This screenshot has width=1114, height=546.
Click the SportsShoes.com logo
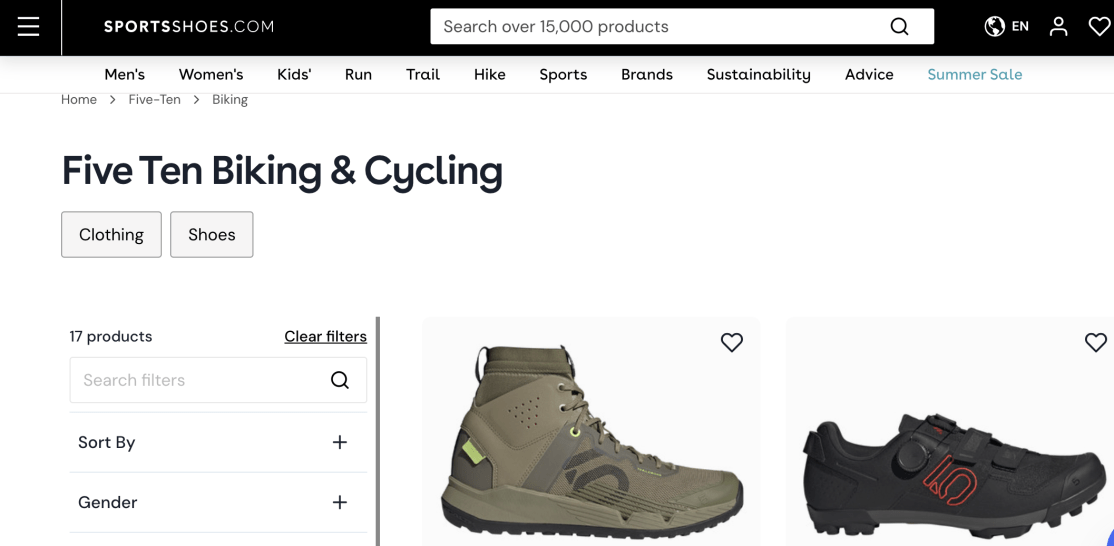pos(188,27)
